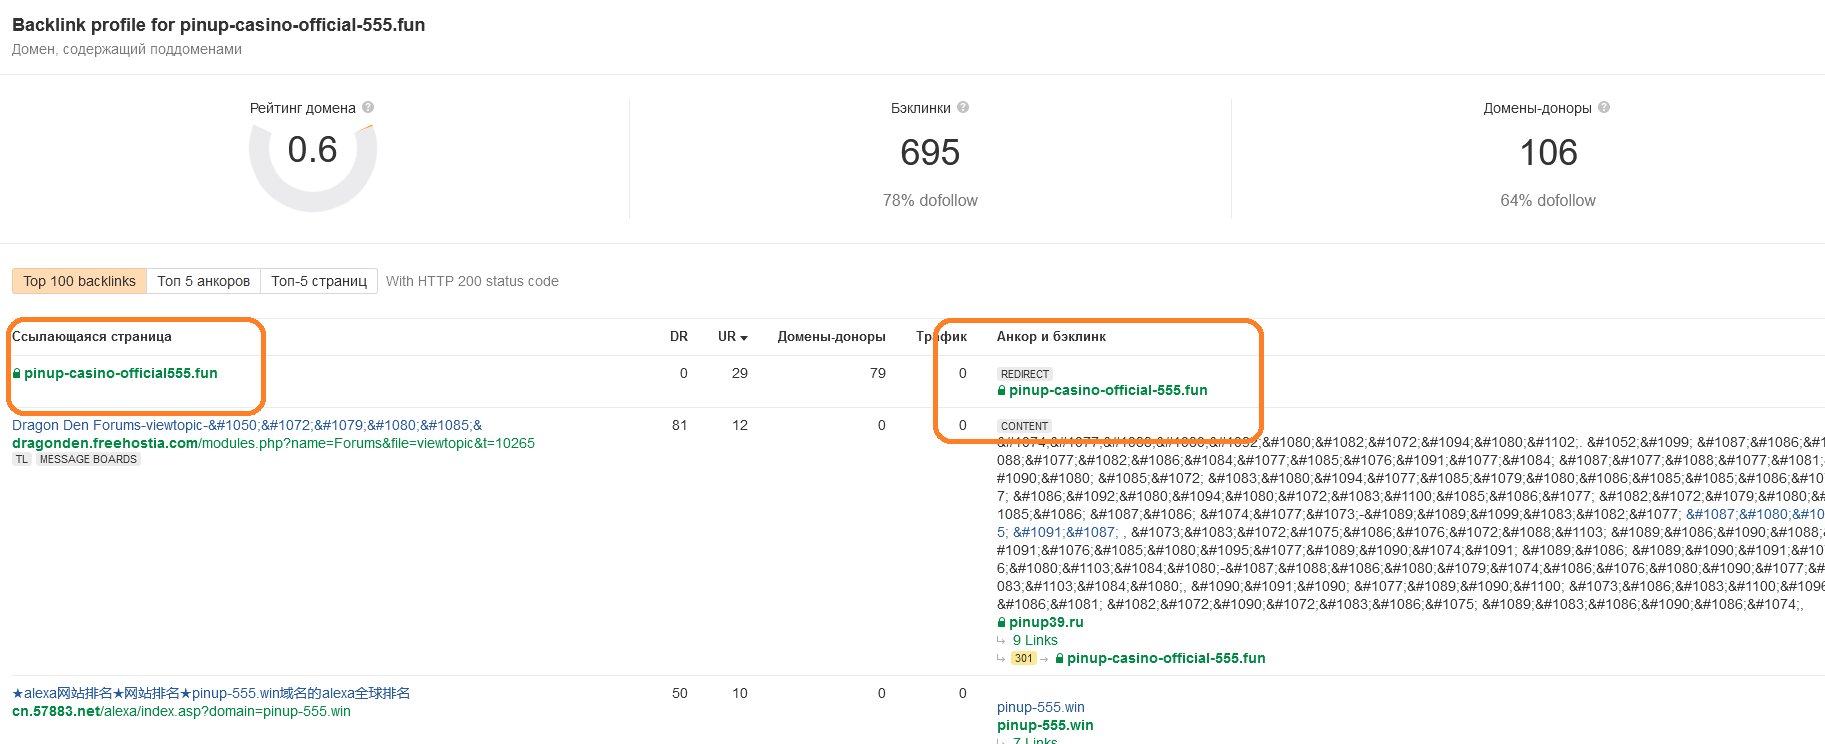Click the Ссылающаяся страница column header

tap(92, 337)
